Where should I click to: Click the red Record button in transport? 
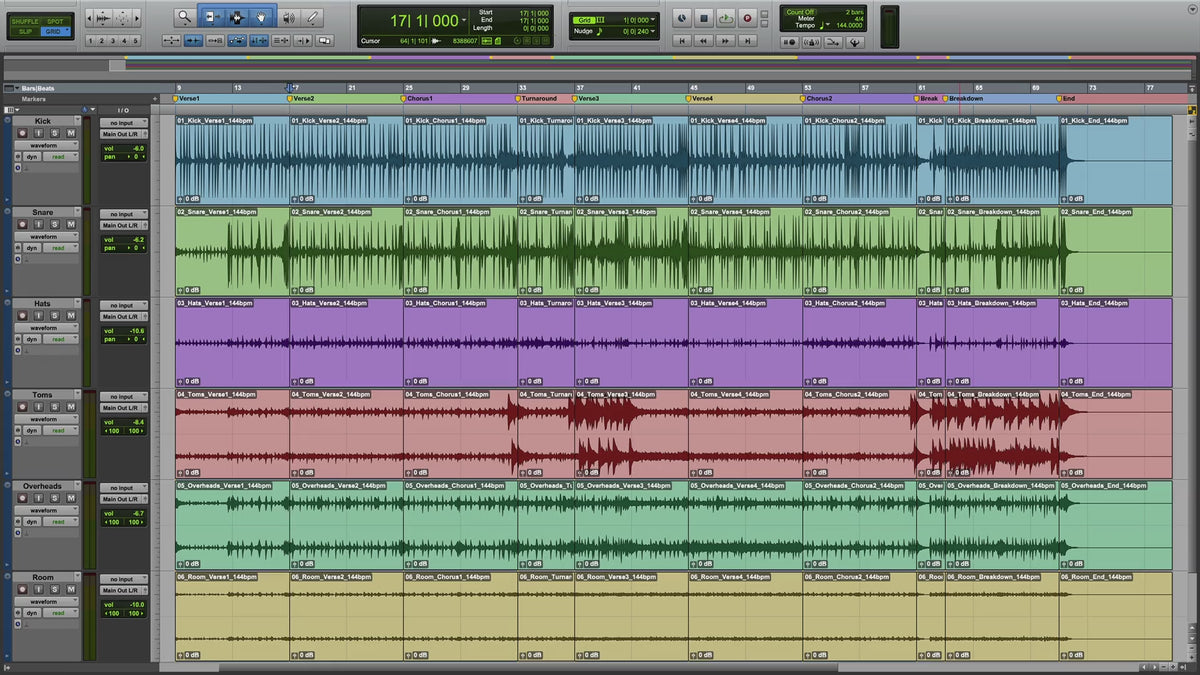748,18
